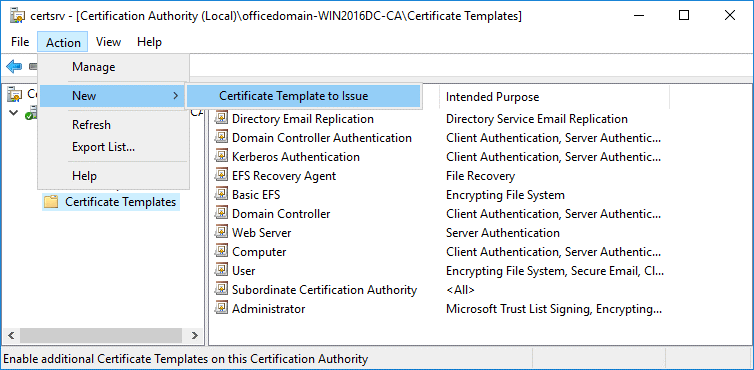754x370 pixels.
Task: Select Domain Controller Authentication template name
Action: click(x=322, y=138)
